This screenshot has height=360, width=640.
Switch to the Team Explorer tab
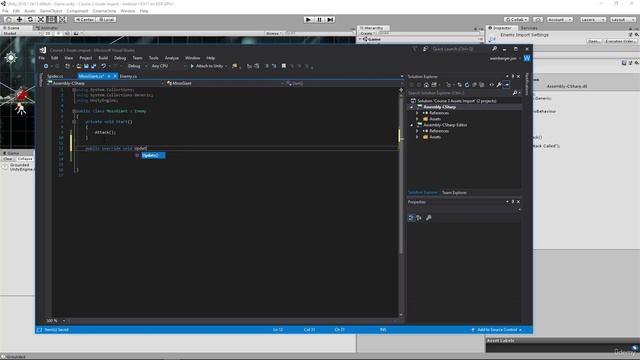click(454, 193)
